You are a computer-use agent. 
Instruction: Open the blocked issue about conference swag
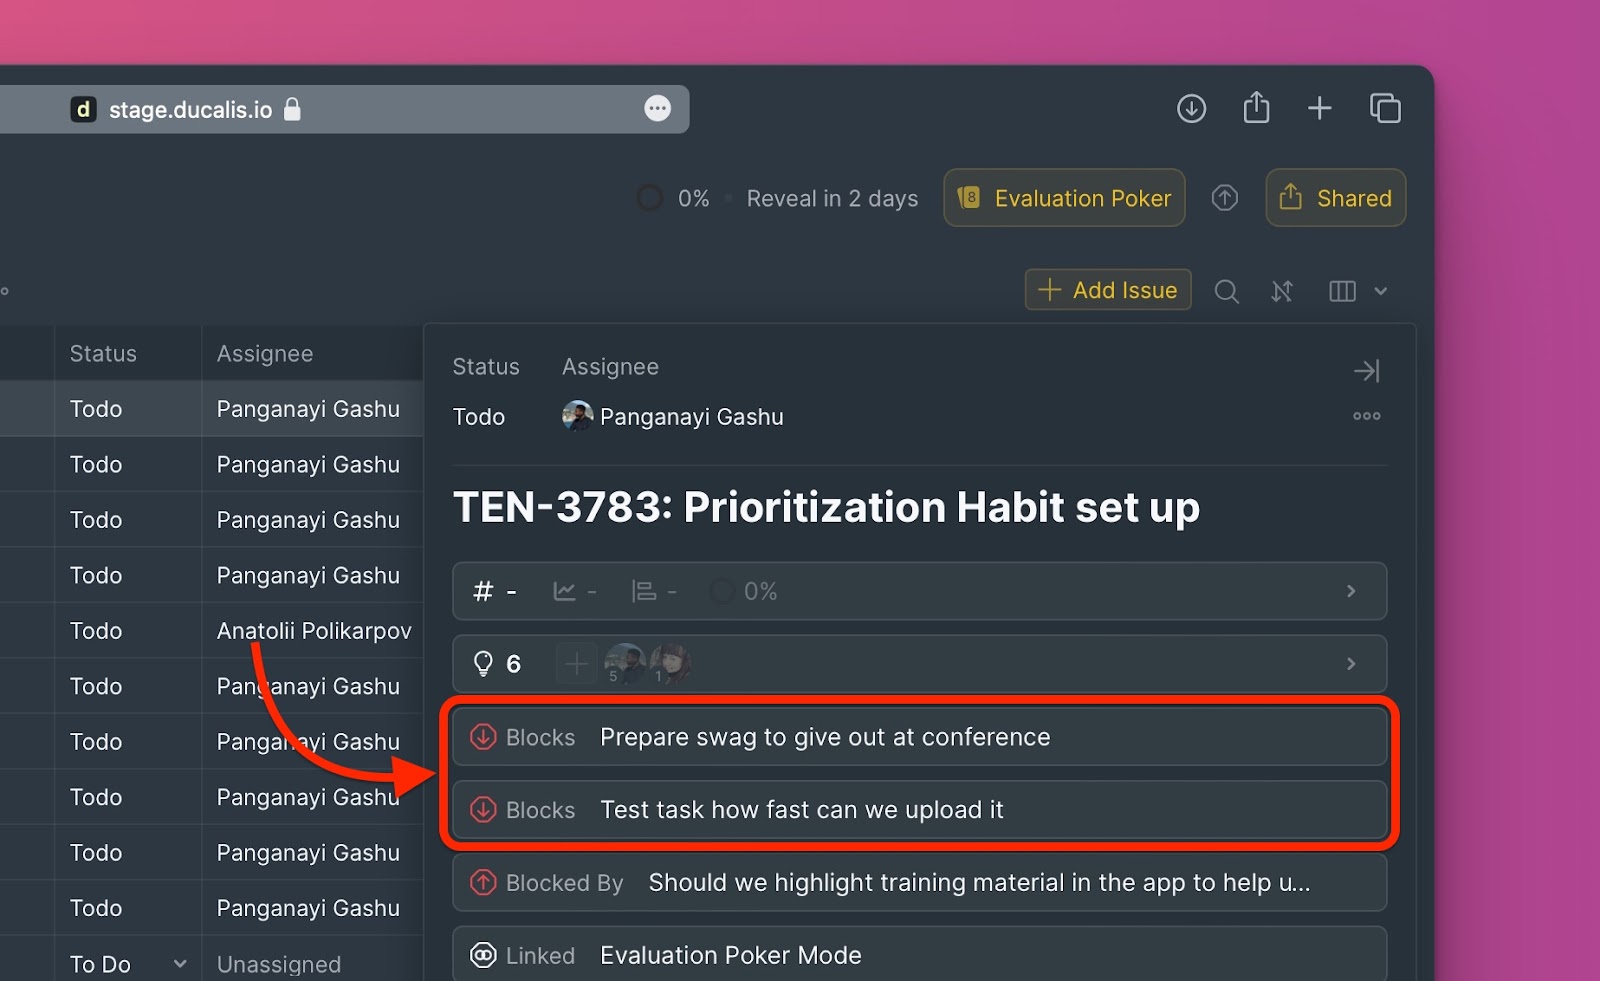pos(824,737)
